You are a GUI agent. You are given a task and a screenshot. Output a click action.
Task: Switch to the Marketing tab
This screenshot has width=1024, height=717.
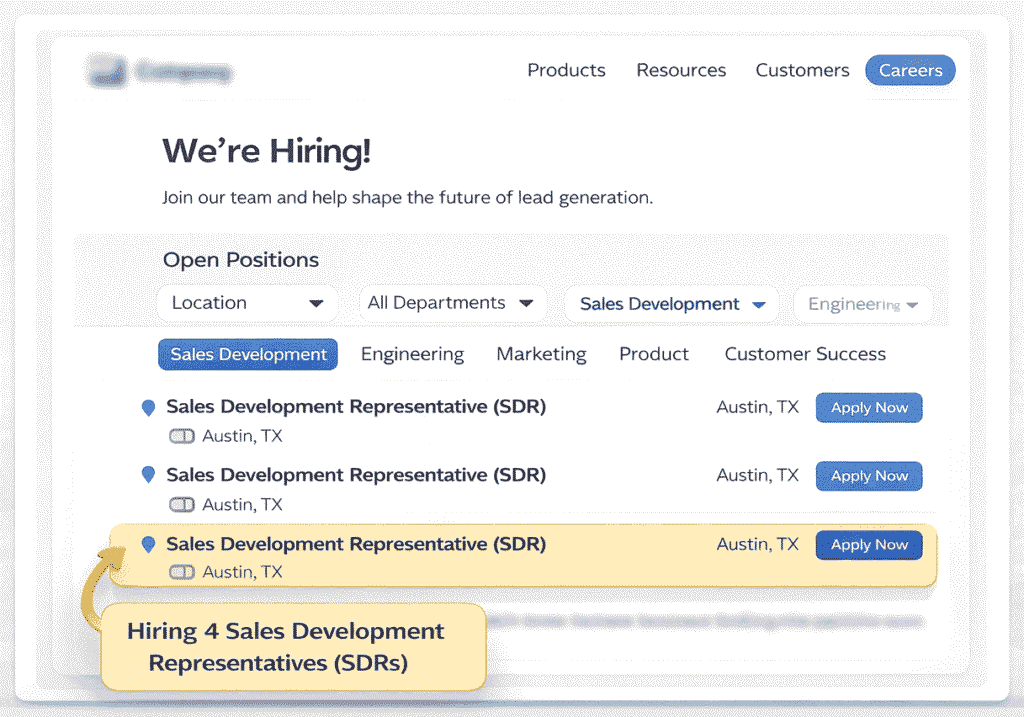click(x=541, y=354)
